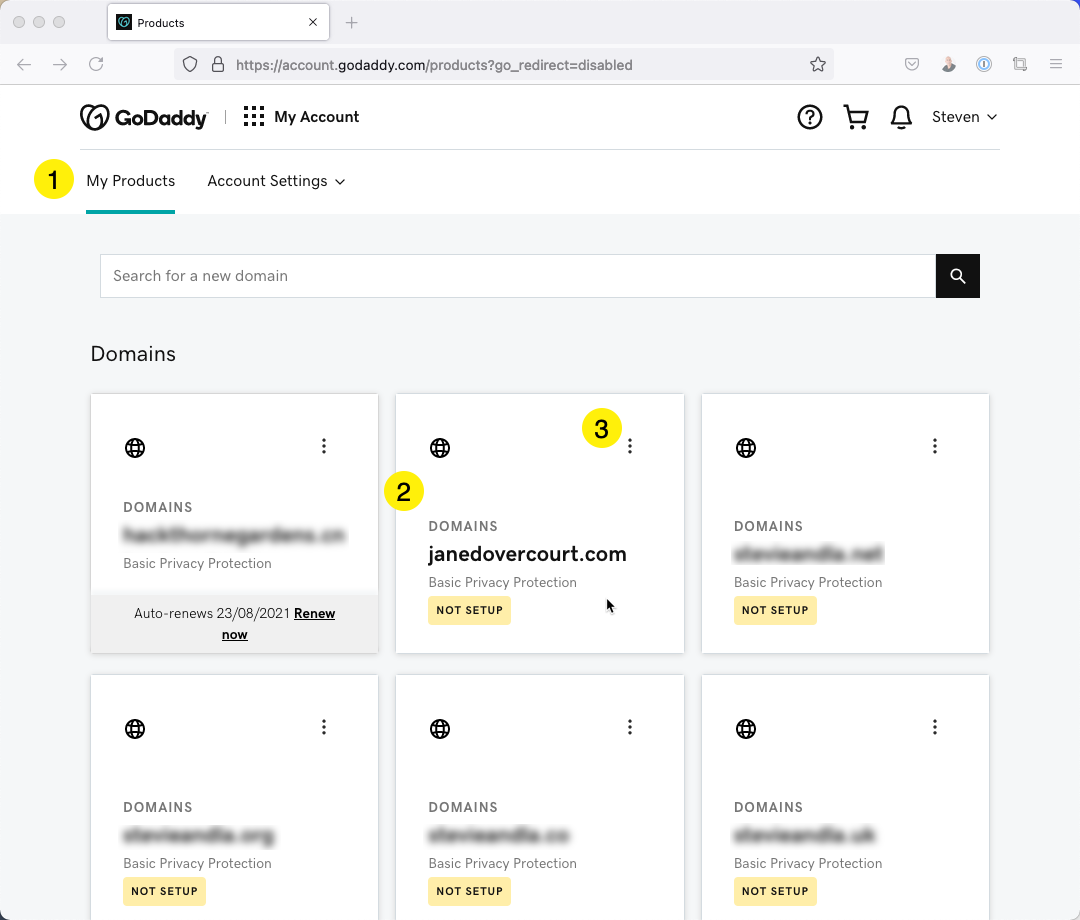Click the GoDaddy logo
Image resolution: width=1080 pixels, height=920 pixels.
pos(143,117)
